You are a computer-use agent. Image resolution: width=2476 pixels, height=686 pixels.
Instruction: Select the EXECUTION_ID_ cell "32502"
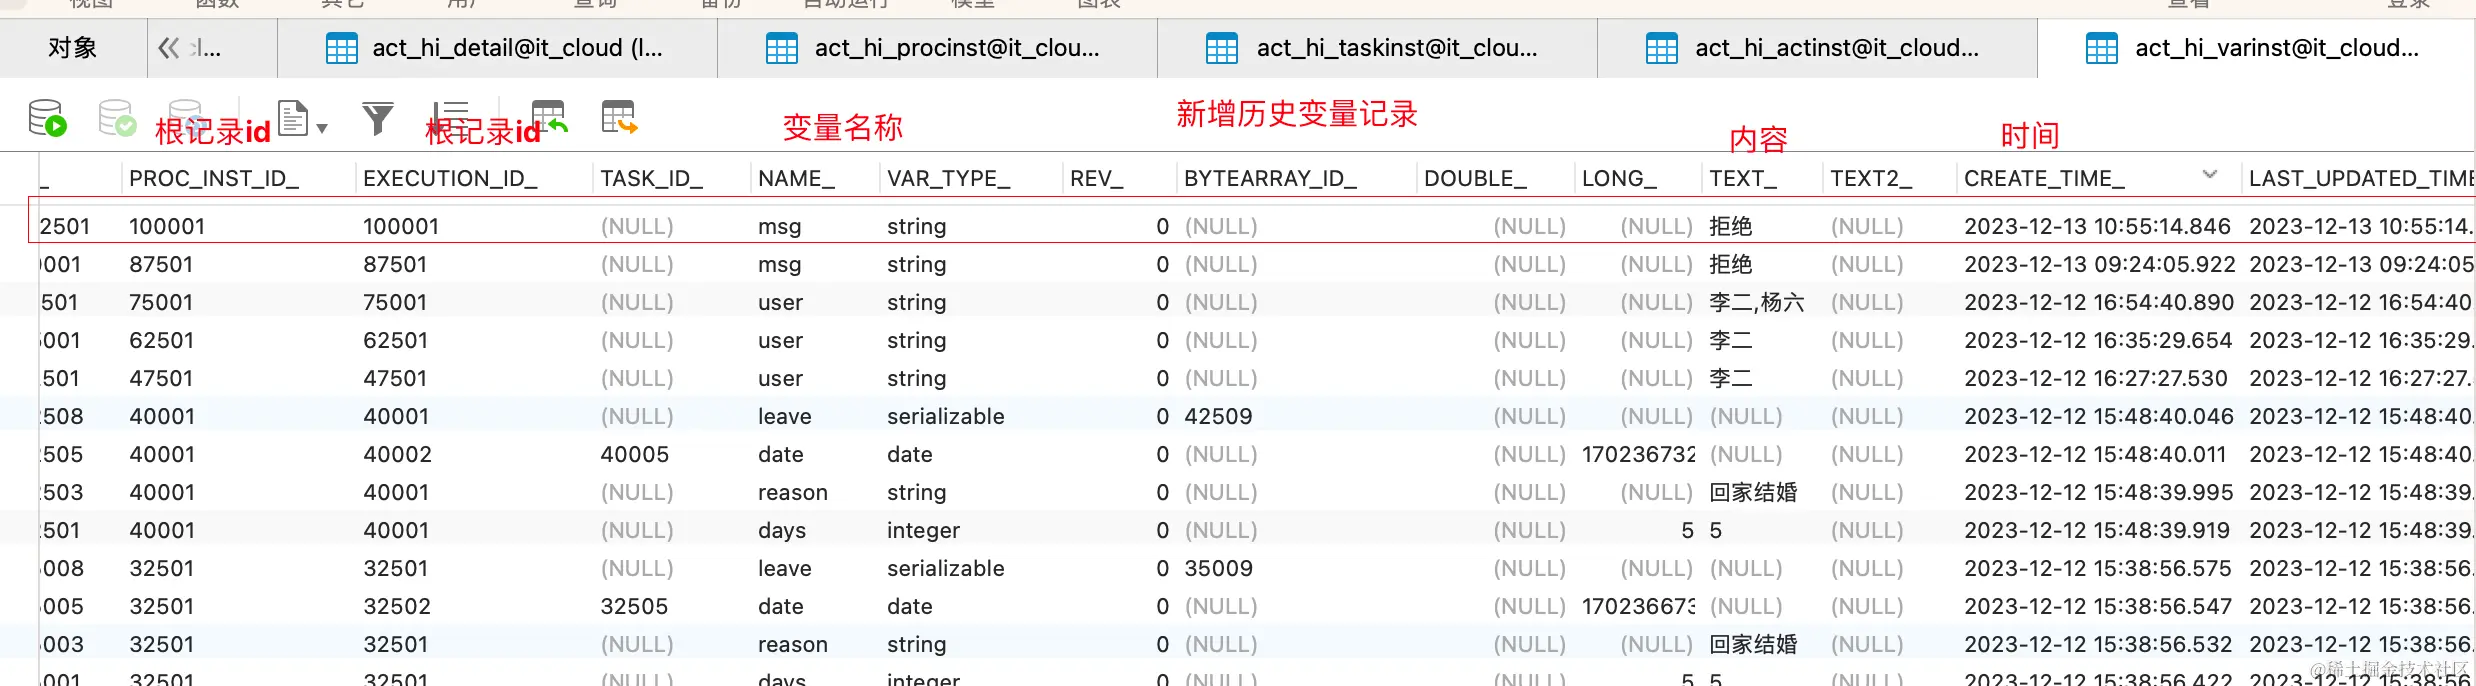[x=397, y=607]
